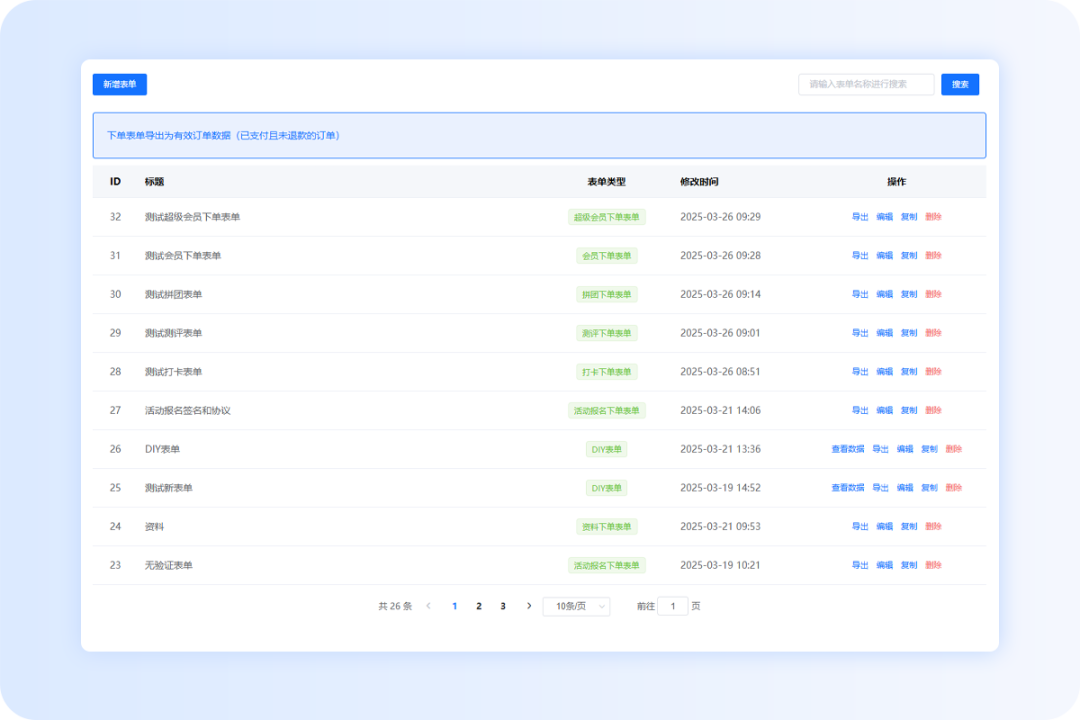Viewport: 1080px width, 720px height.
Task: View data for 测试新表单 row
Action: (x=847, y=488)
